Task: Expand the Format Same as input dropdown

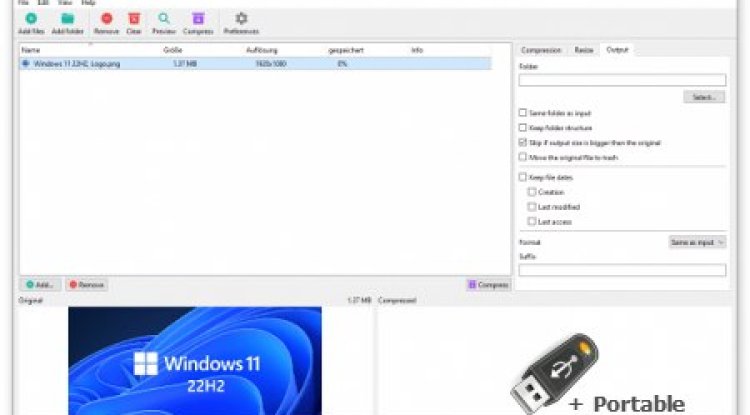Action: [697, 242]
